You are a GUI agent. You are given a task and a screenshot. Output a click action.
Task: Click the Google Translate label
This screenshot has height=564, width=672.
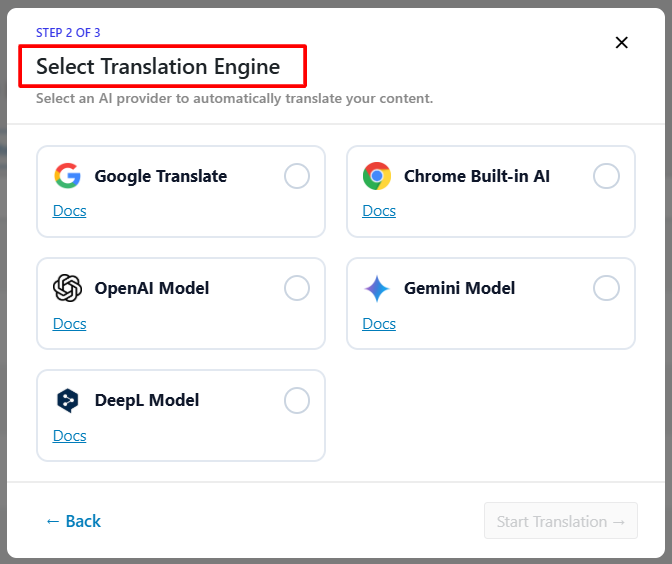[x=161, y=176]
